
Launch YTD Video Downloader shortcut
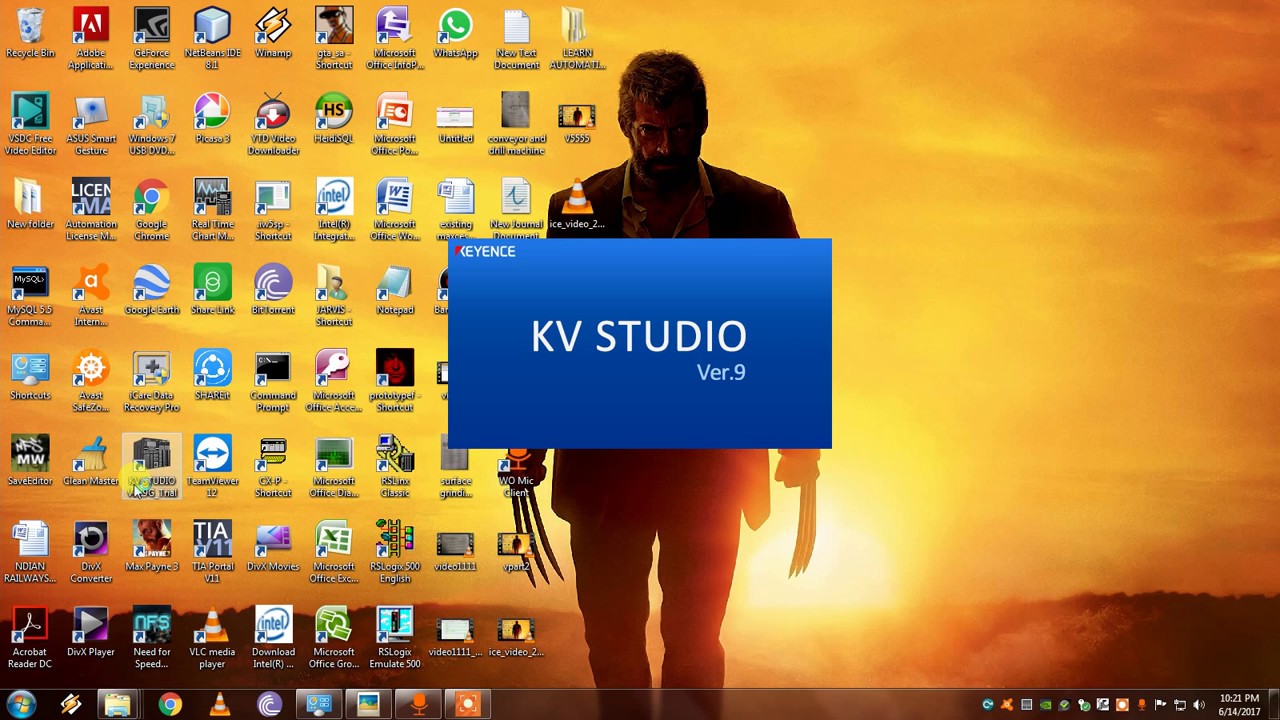(273, 125)
